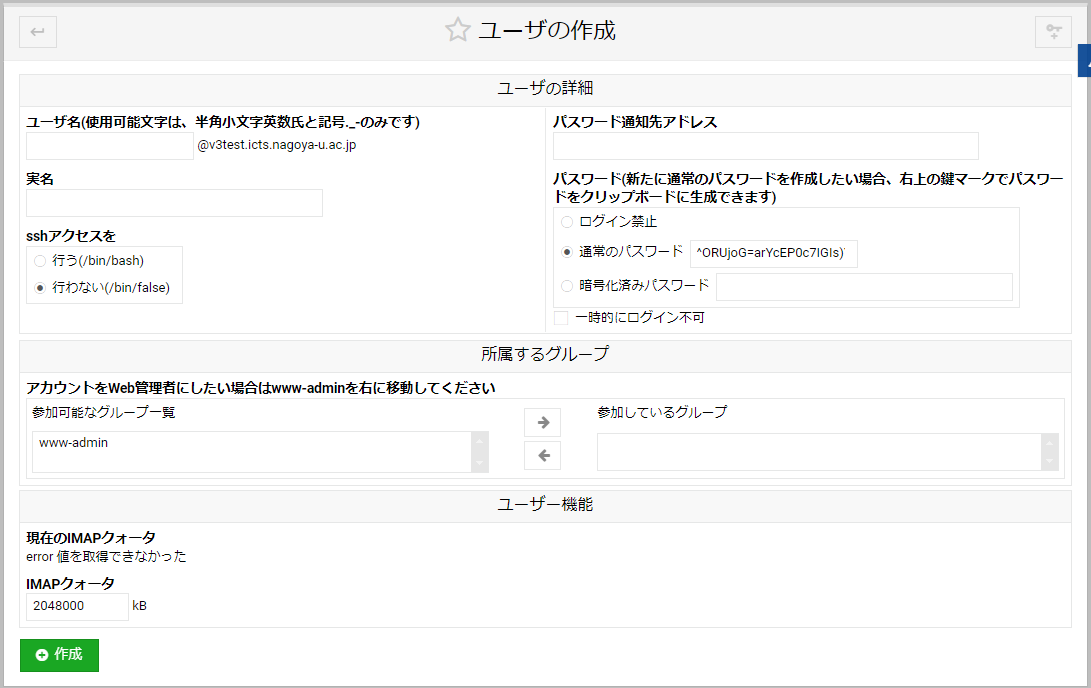This screenshot has height=688, width=1091.
Task: Click the scrollbar of the 参加しているグループ list
Action: (x=1049, y=452)
